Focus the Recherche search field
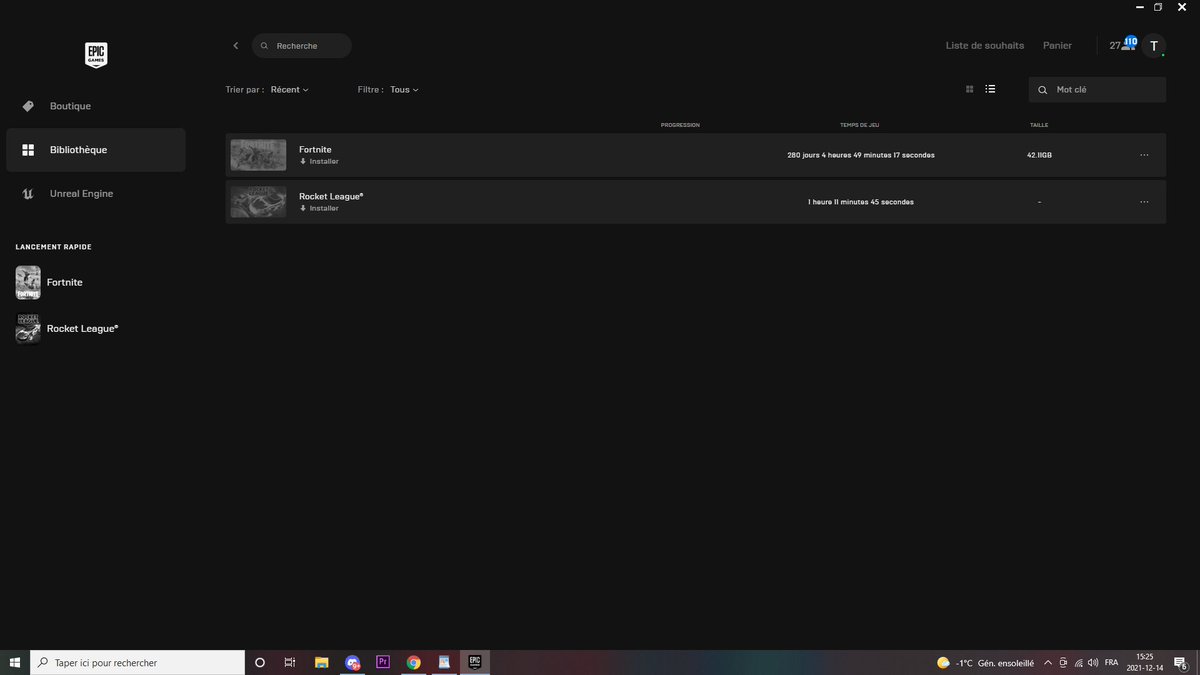 [302, 46]
